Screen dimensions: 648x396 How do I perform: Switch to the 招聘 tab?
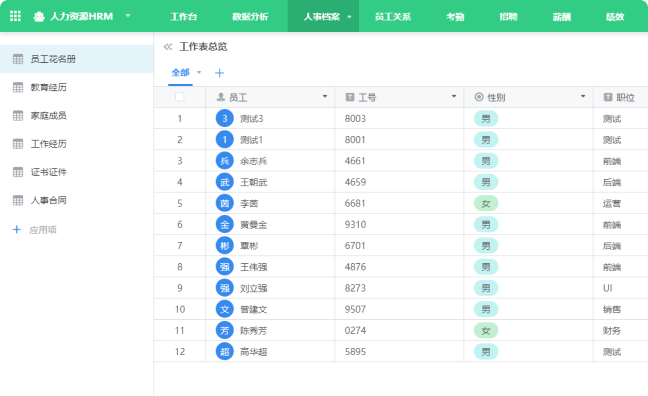click(x=508, y=17)
